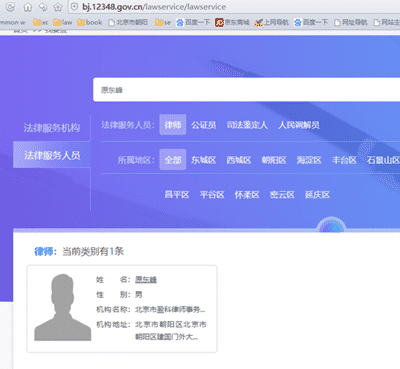The width and height of the screenshot is (400, 369).
Task: Select the 法律服务人员 tab
Action: 52,155
